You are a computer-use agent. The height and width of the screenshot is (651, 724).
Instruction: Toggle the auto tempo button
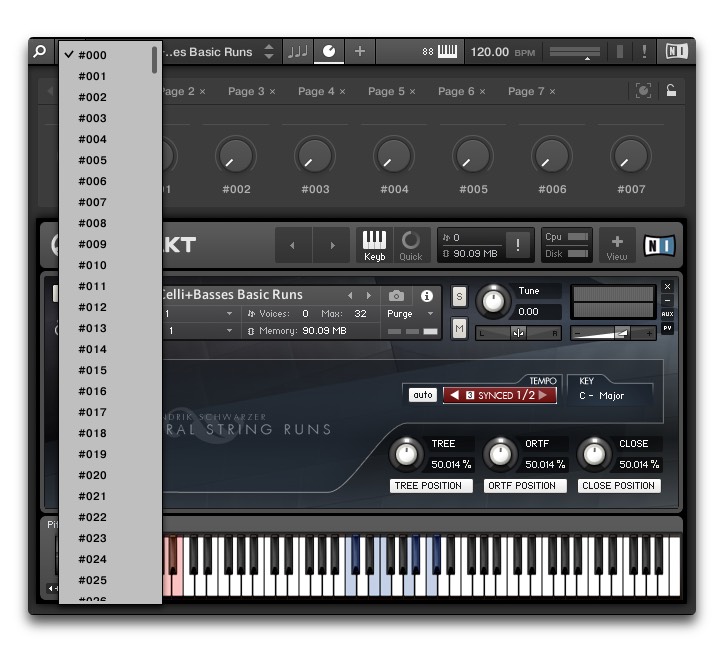(422, 395)
